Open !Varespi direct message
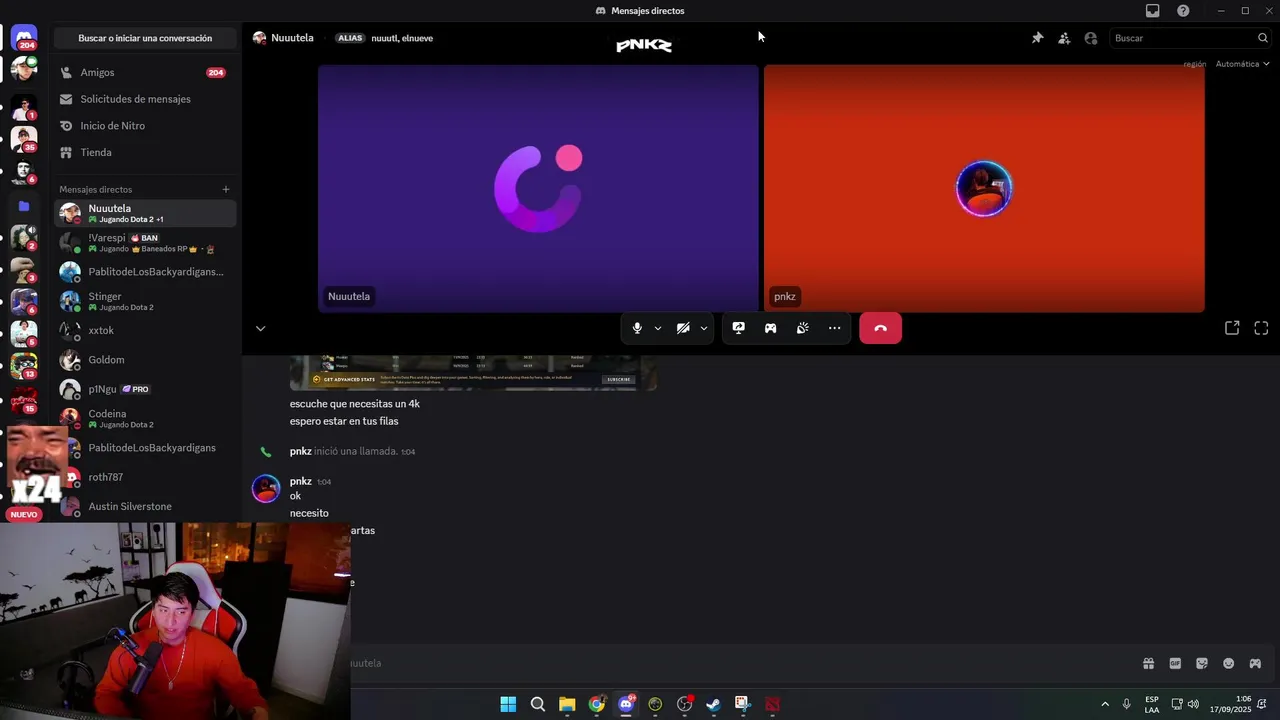The height and width of the screenshot is (720, 1280). point(145,243)
